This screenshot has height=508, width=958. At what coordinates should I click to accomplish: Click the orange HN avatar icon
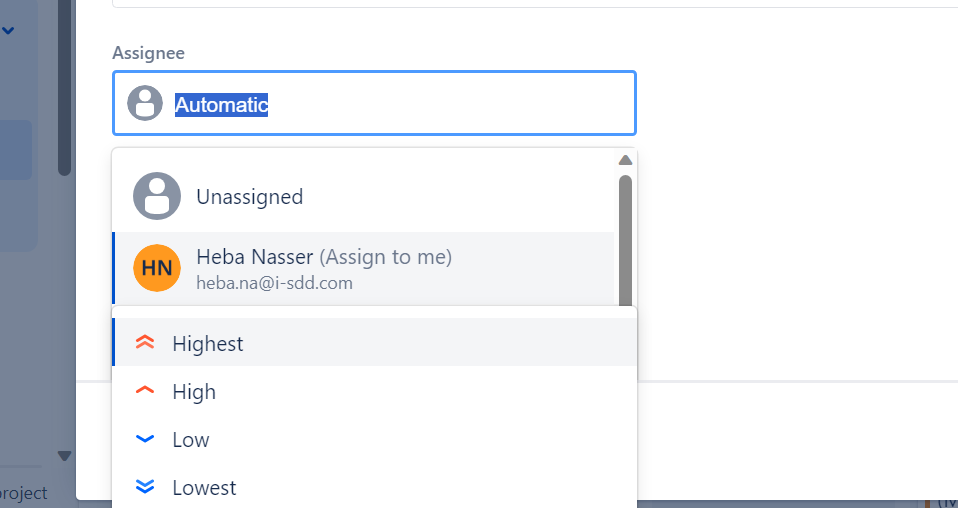click(157, 268)
